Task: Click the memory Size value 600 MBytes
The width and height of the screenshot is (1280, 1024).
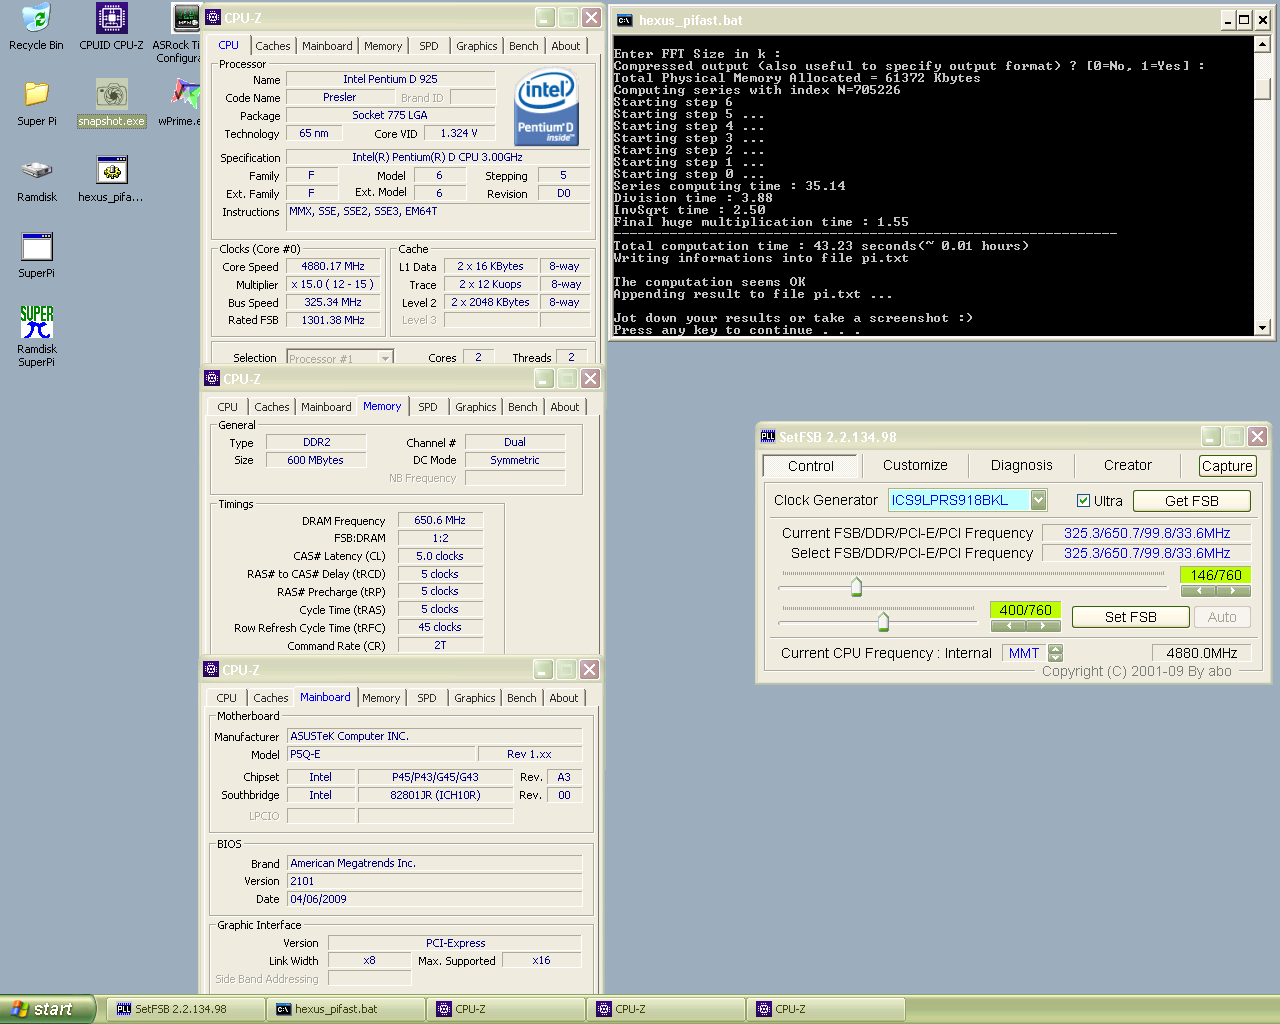Action: tap(316, 460)
